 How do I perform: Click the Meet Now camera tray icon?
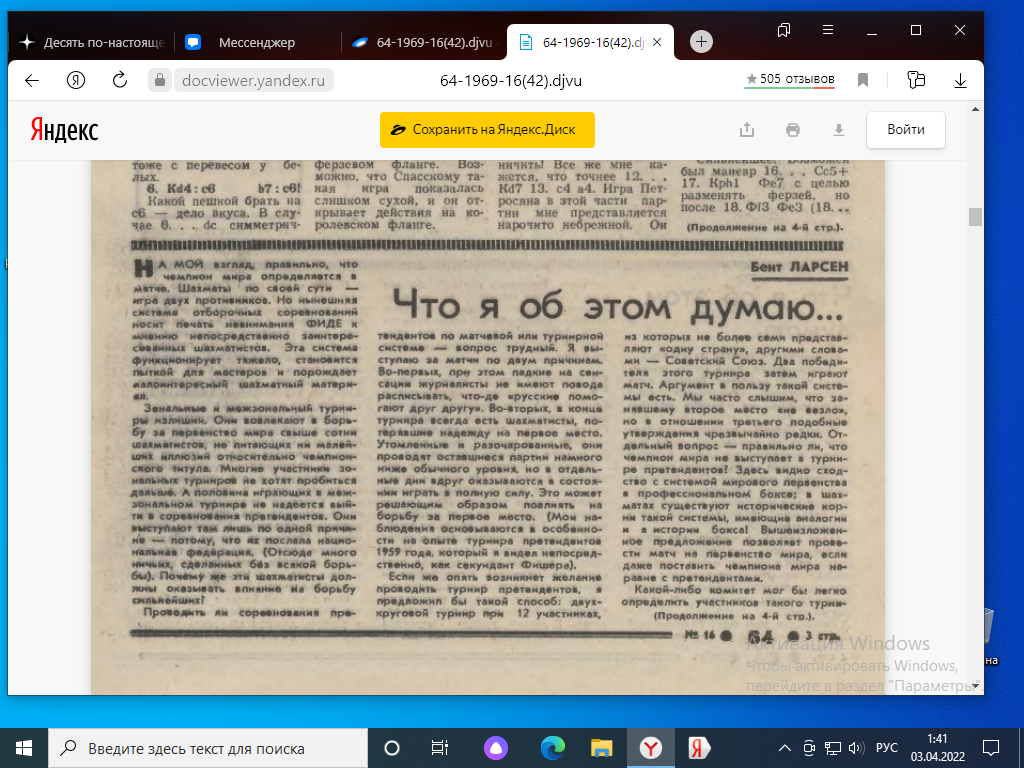click(x=809, y=748)
